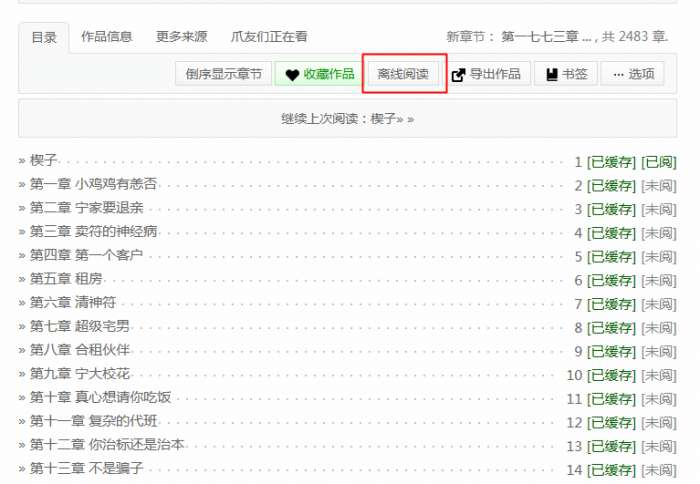Open 离线阅读 offline reading
Screen dimensions: 700x484
[403, 74]
